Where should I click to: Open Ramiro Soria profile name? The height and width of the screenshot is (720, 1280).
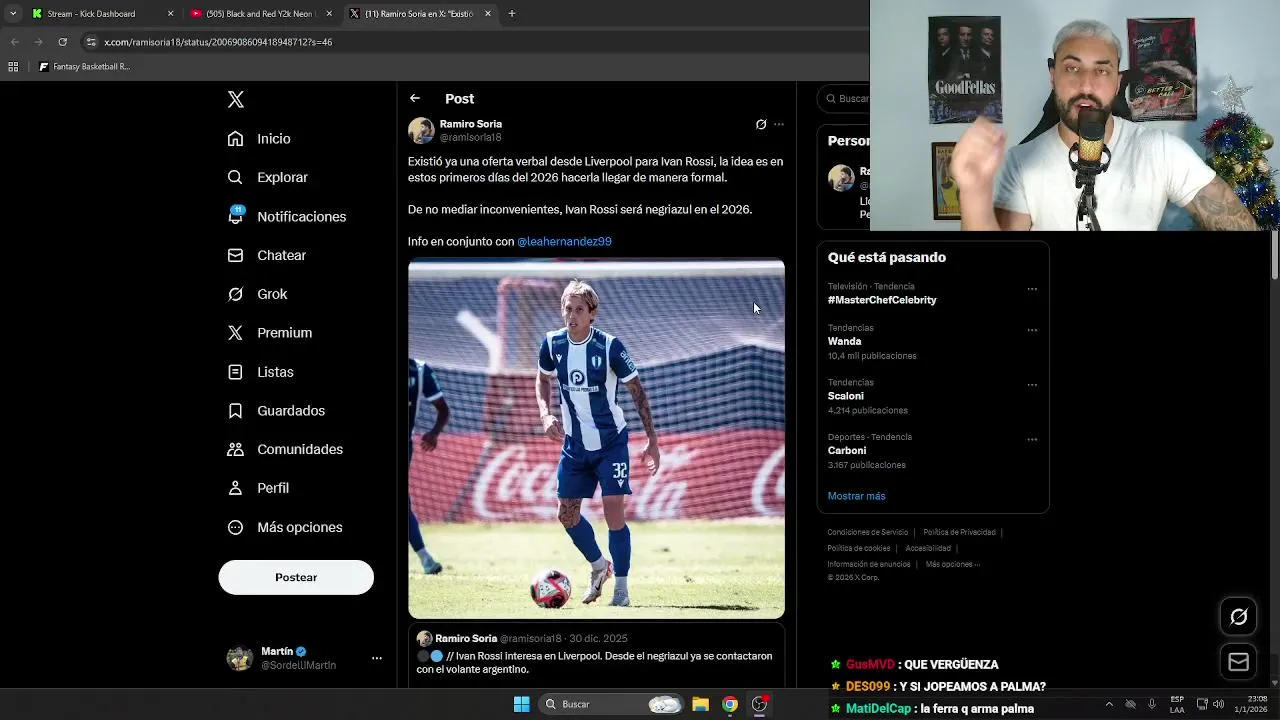[x=471, y=124]
